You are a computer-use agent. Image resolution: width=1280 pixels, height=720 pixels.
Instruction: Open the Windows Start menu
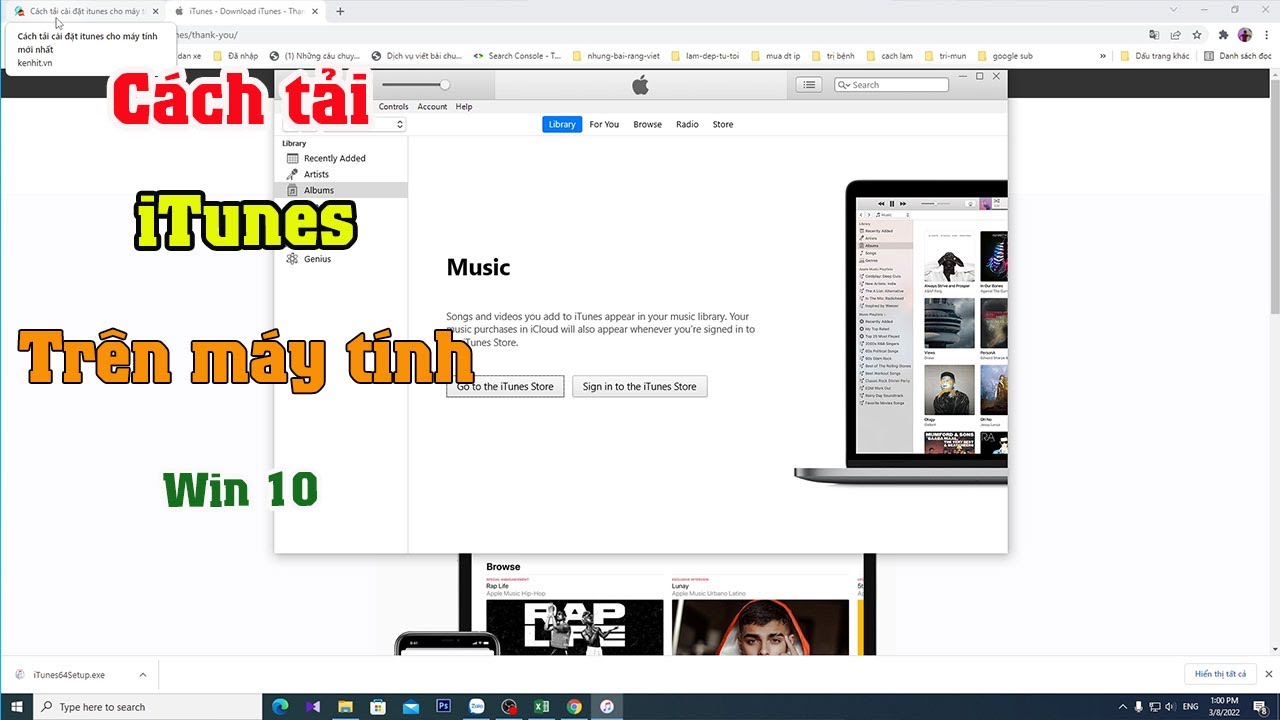pos(17,706)
